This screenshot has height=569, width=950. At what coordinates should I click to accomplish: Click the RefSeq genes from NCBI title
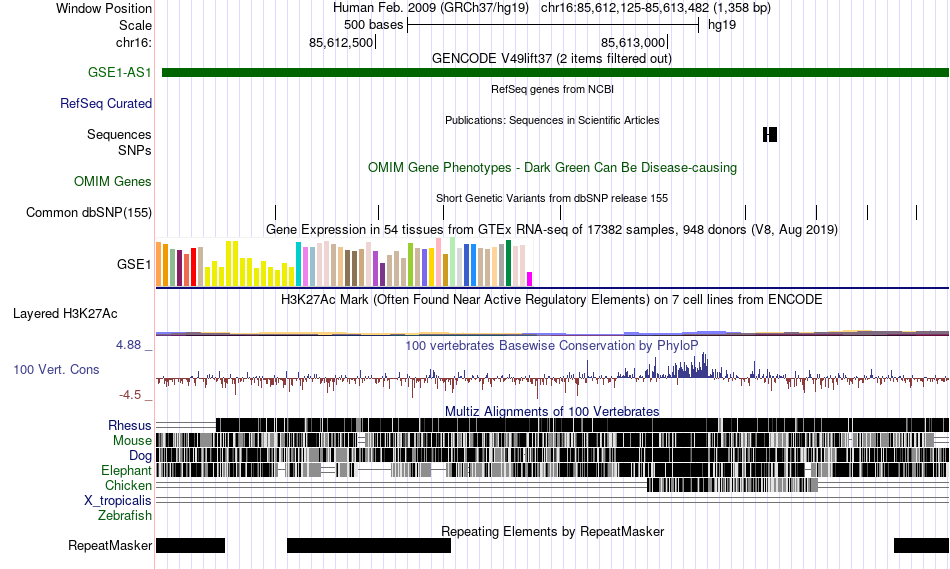[553, 89]
